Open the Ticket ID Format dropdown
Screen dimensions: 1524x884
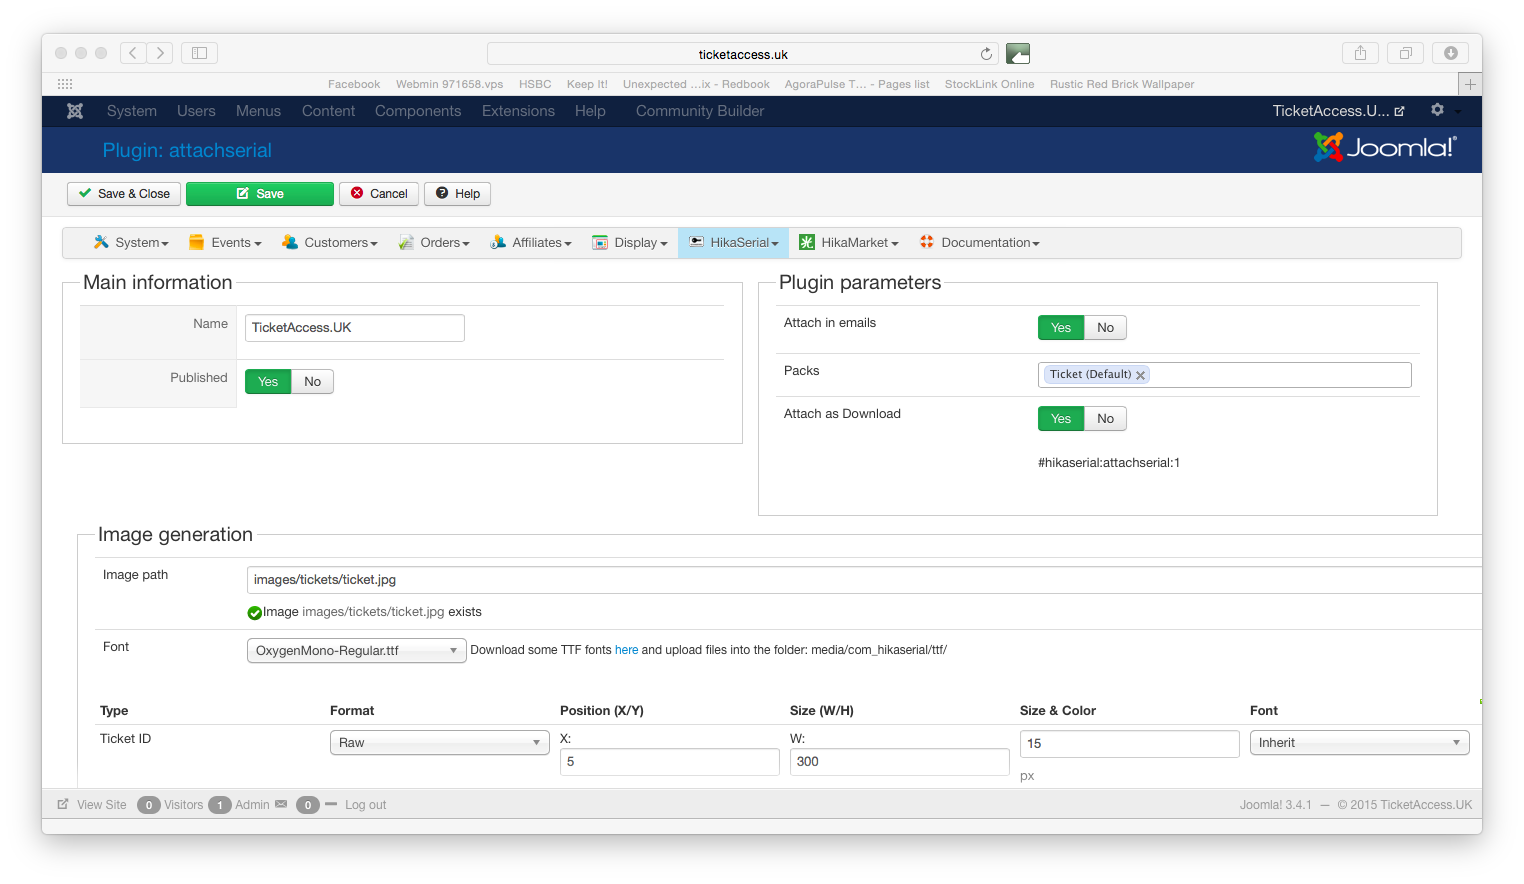tap(440, 743)
